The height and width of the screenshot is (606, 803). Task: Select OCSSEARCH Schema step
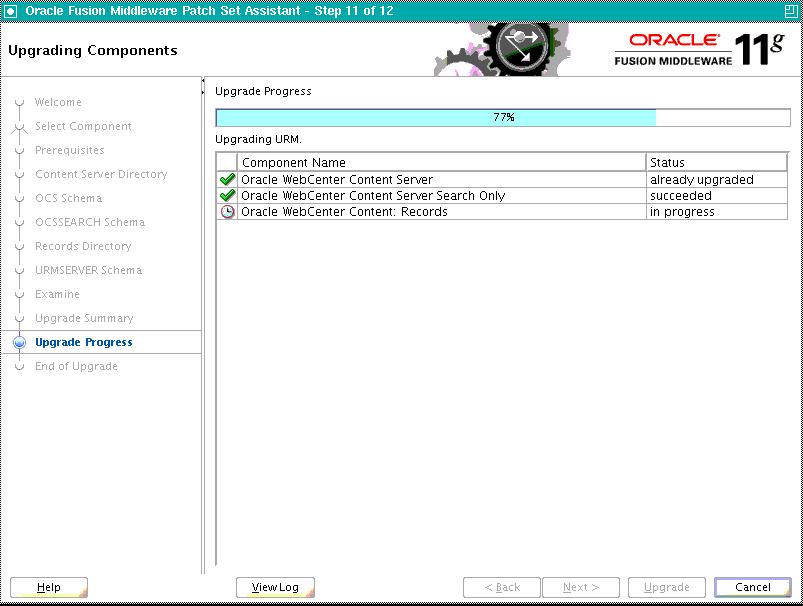pyautogui.click(x=90, y=222)
